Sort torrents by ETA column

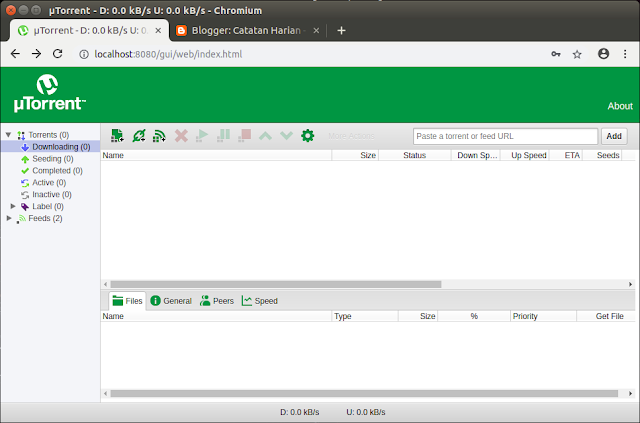click(566, 155)
